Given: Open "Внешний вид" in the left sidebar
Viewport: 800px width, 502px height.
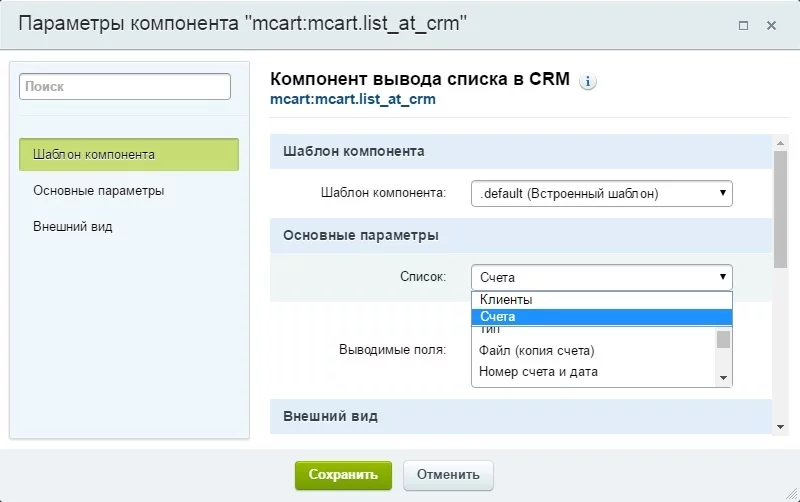Looking at the screenshot, I should [x=72, y=226].
